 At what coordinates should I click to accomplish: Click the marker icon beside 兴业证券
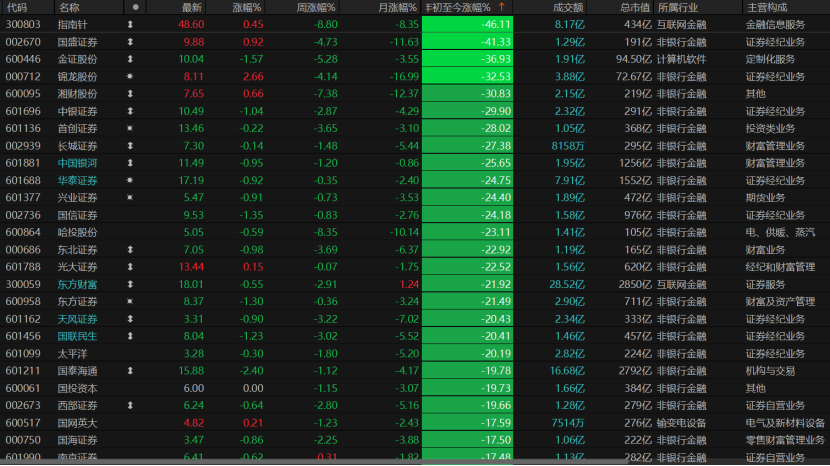(x=130, y=198)
